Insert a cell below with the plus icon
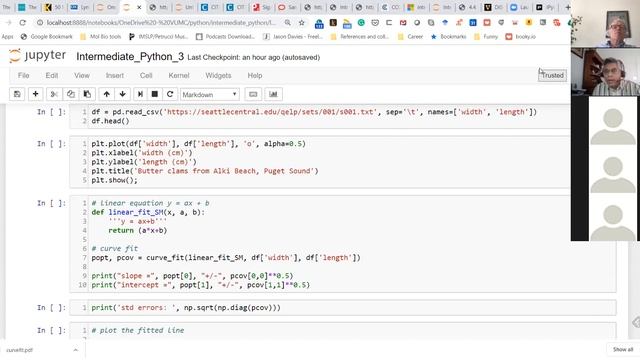This screenshot has width=640, height=360. [x=36, y=94]
